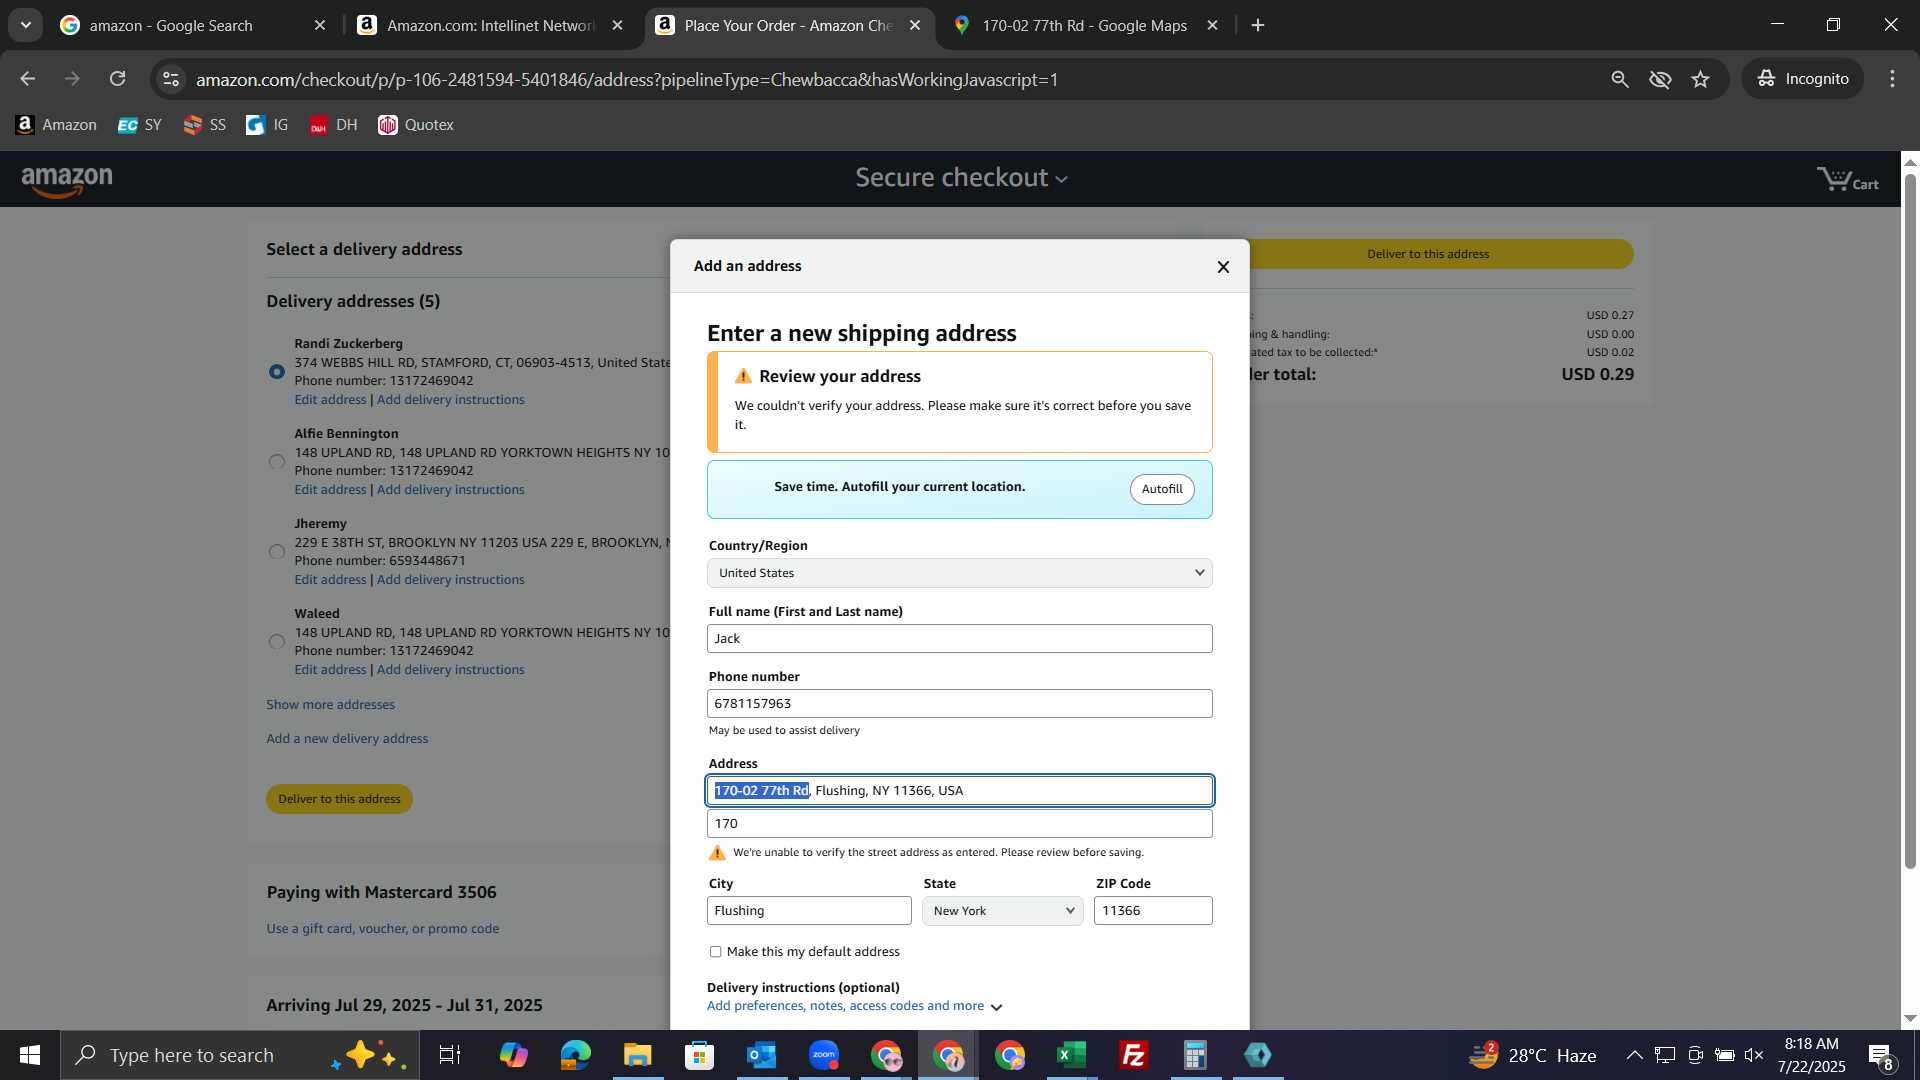Close the Add an address dialog

1223,267
